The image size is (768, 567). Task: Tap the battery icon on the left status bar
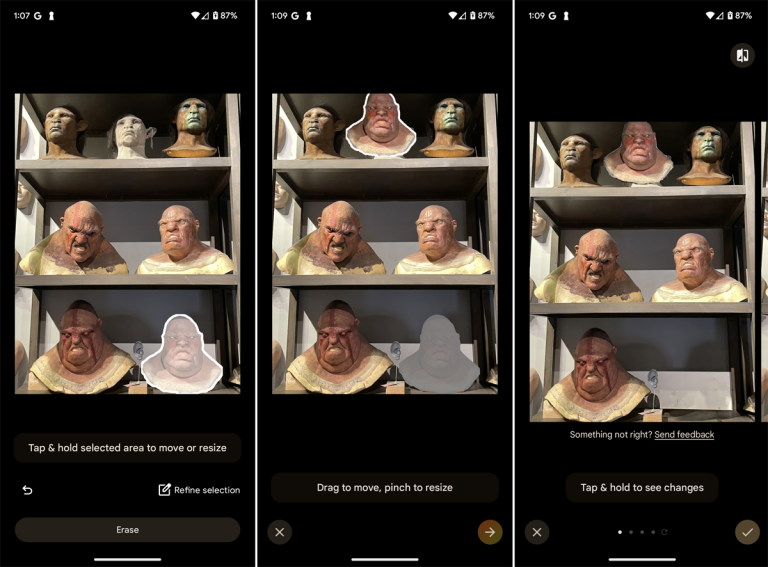(216, 16)
